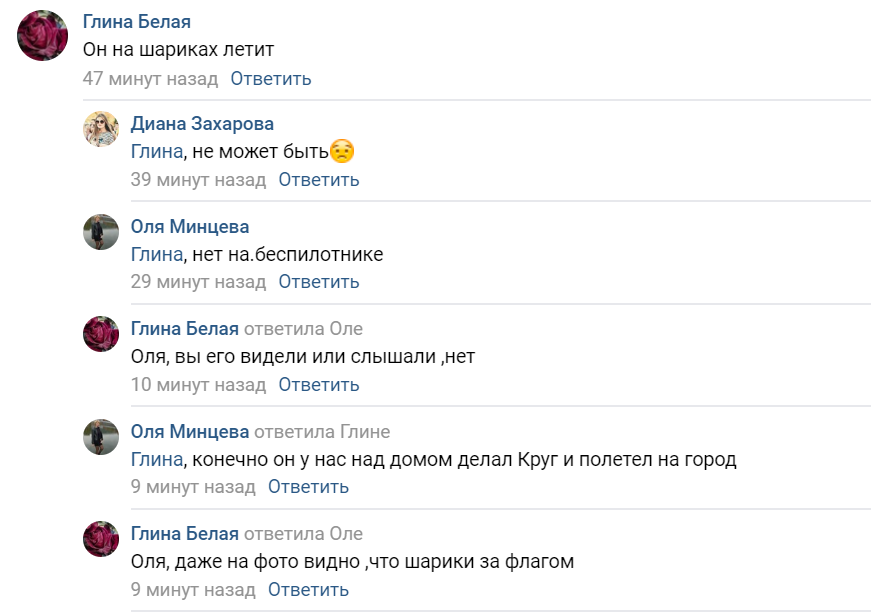
Task: Click the "Глина" mention in Диана's reply
Action: pos(157,152)
